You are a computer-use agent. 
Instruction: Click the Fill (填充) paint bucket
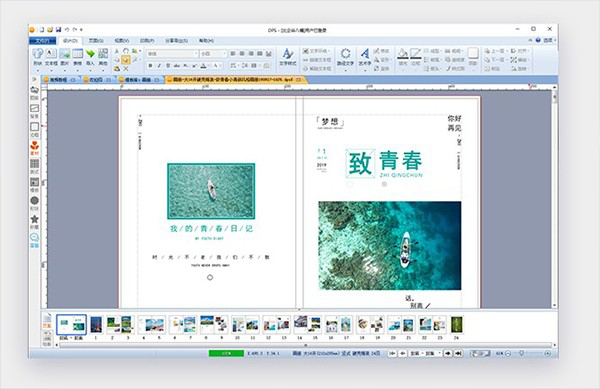coord(403,57)
